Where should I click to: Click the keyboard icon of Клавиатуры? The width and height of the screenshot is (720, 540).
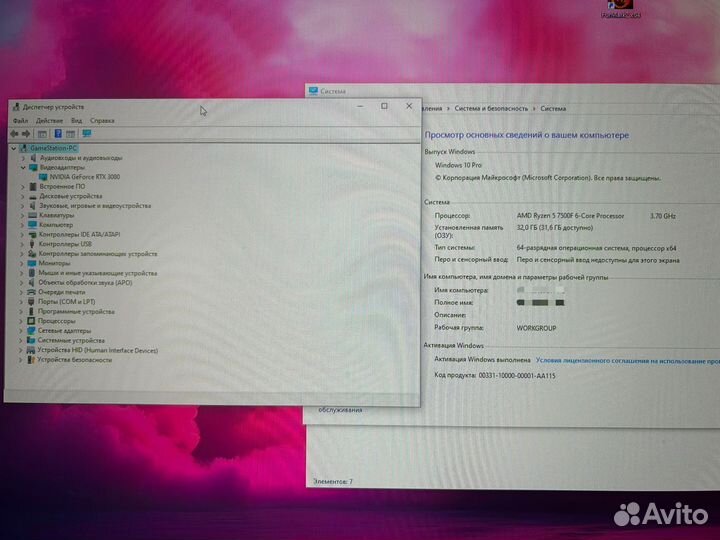tap(32, 215)
